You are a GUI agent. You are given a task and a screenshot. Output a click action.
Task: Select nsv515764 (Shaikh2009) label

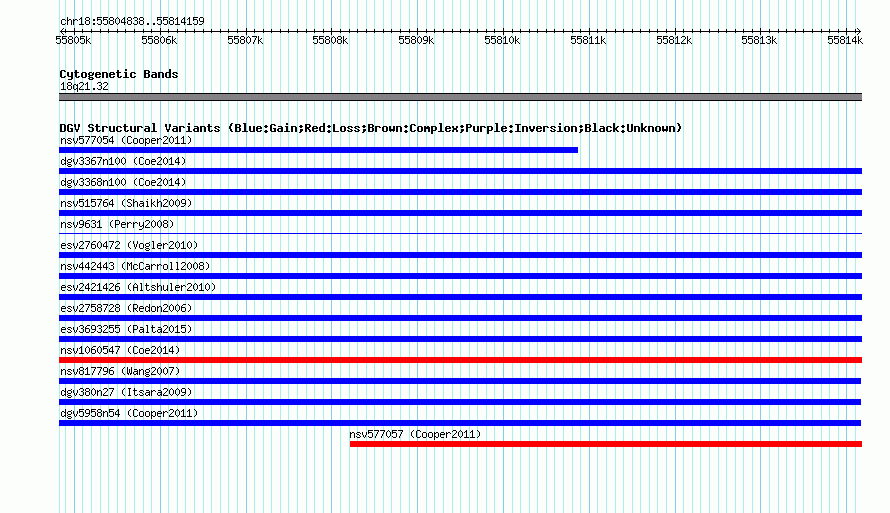pyautogui.click(x=126, y=203)
